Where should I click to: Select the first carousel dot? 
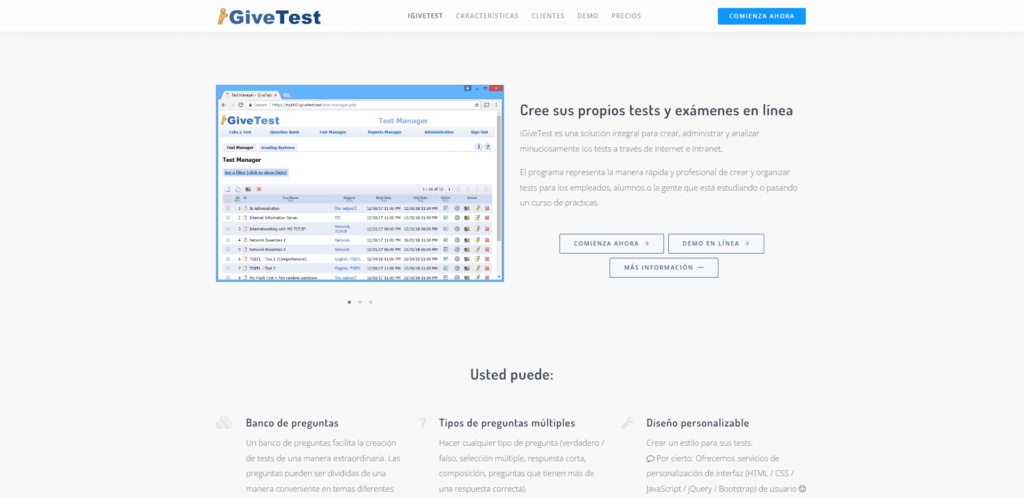[349, 302]
